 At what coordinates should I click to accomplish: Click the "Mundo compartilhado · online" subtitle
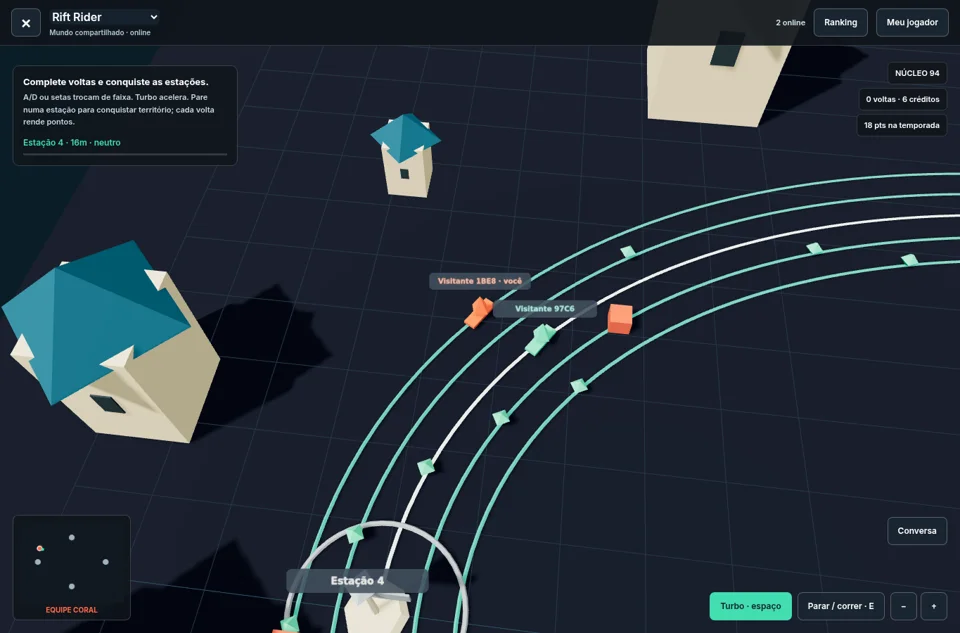100,32
